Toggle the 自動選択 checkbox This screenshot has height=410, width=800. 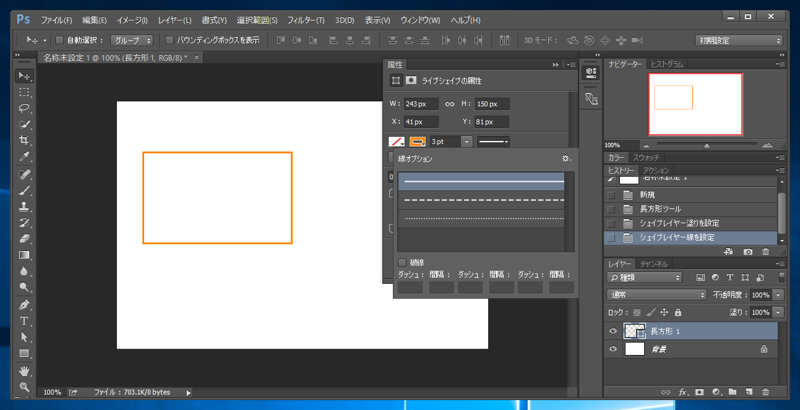(x=59, y=40)
